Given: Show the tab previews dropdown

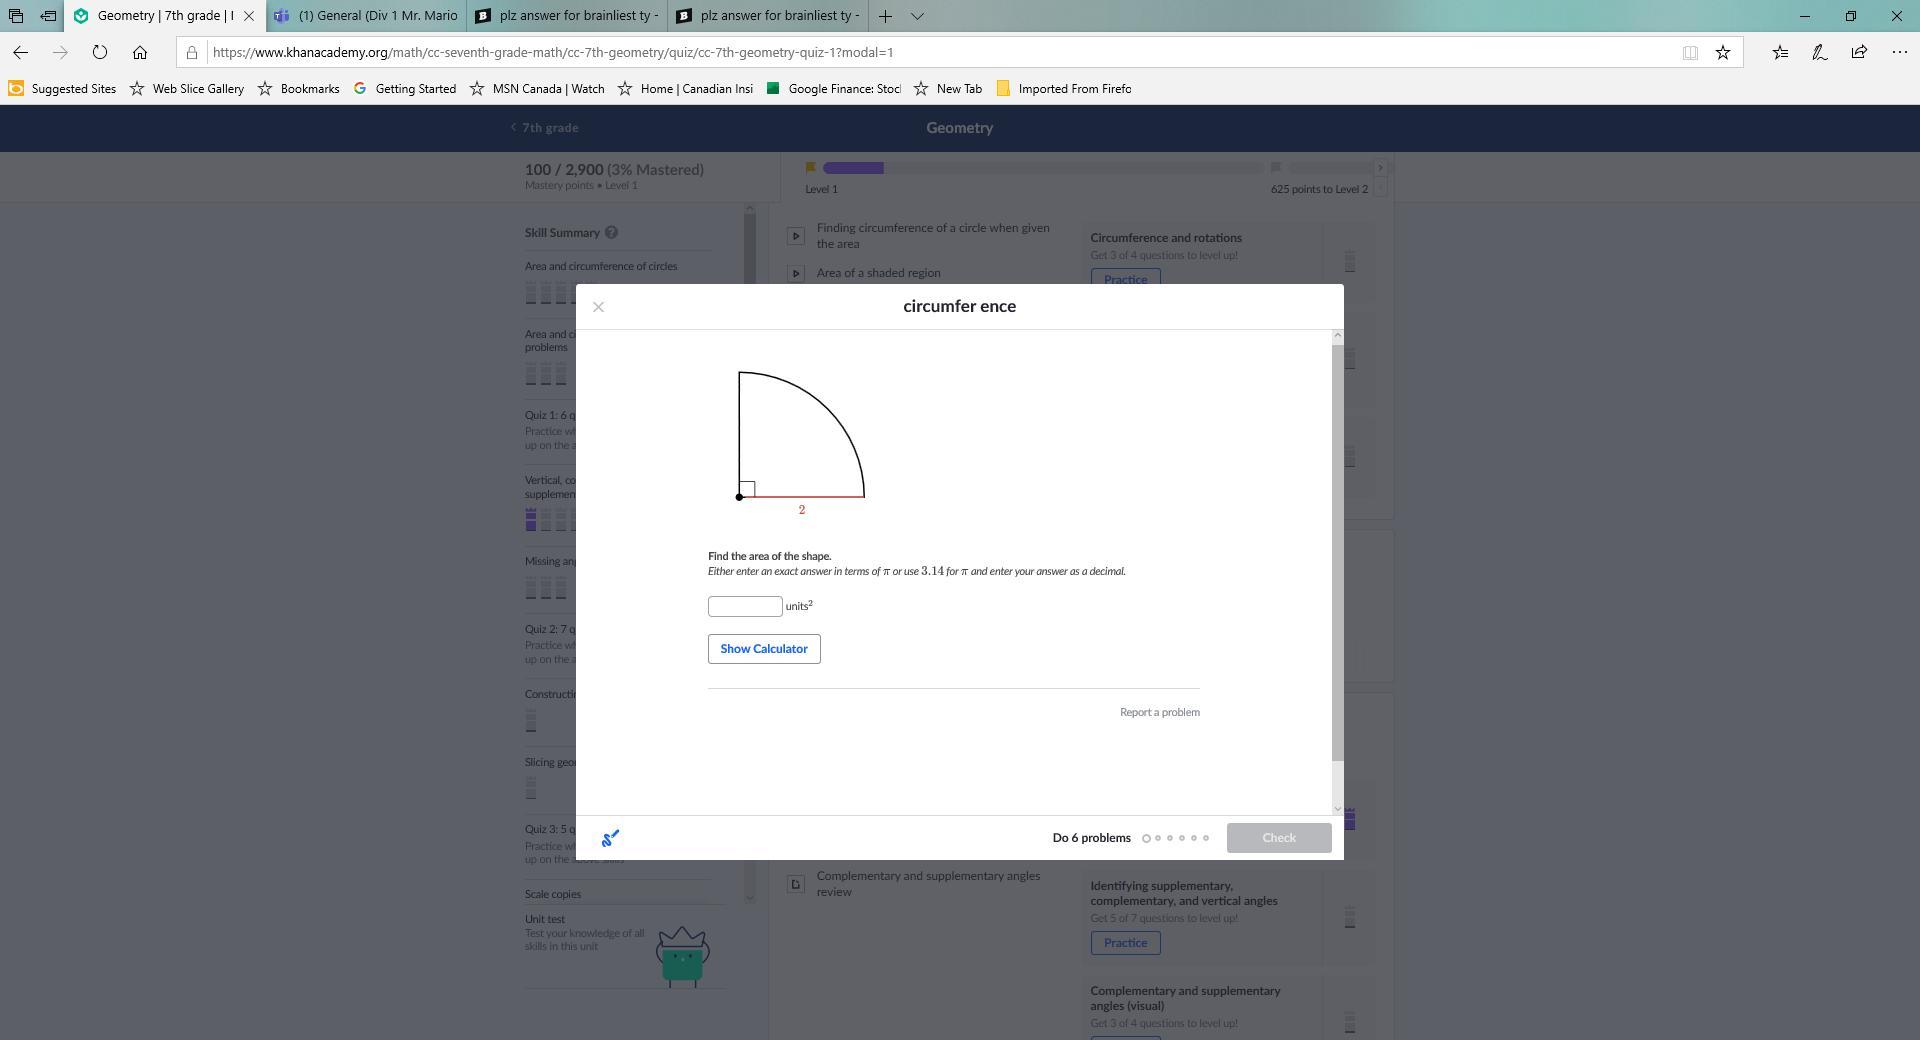Looking at the screenshot, I should (x=917, y=16).
